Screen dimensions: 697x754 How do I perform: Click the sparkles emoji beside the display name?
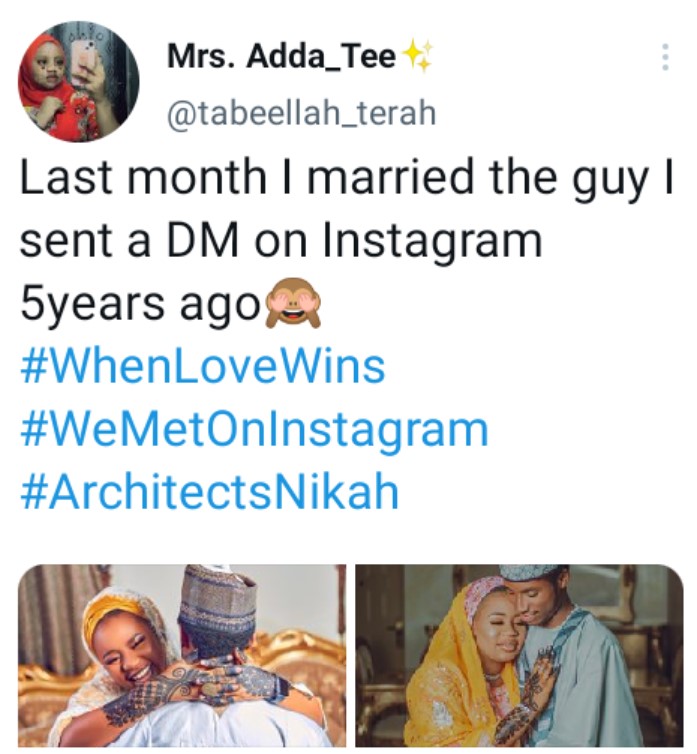(x=416, y=57)
